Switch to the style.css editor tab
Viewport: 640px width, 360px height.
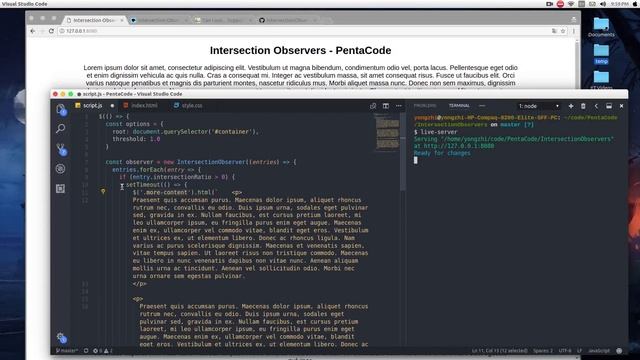[188, 105]
